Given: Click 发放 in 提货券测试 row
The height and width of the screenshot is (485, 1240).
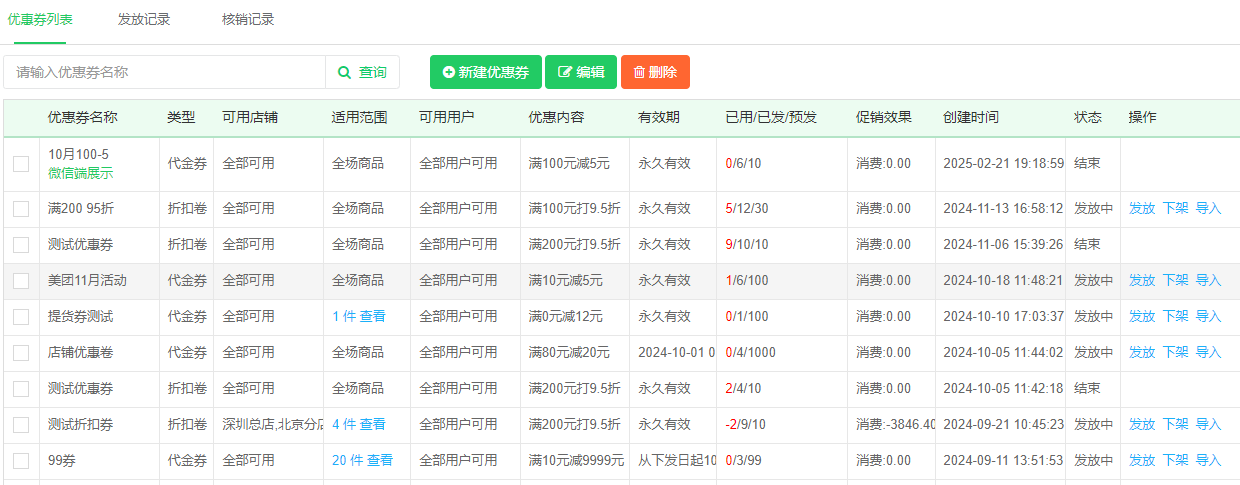Looking at the screenshot, I should click(x=1142, y=317).
